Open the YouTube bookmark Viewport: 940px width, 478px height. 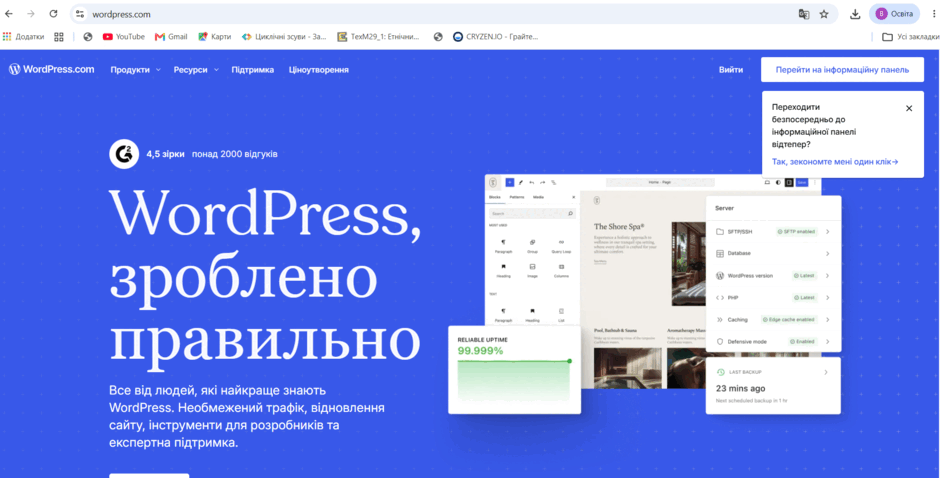coord(123,37)
